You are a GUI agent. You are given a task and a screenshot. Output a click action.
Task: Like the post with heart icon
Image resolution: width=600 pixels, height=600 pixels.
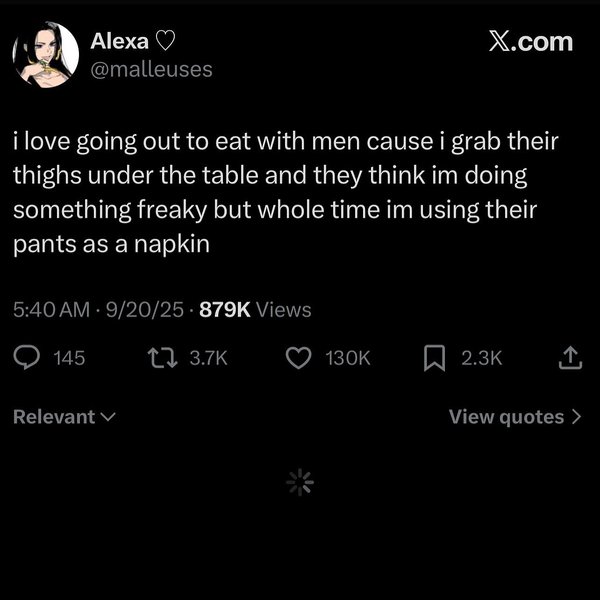pos(299,358)
